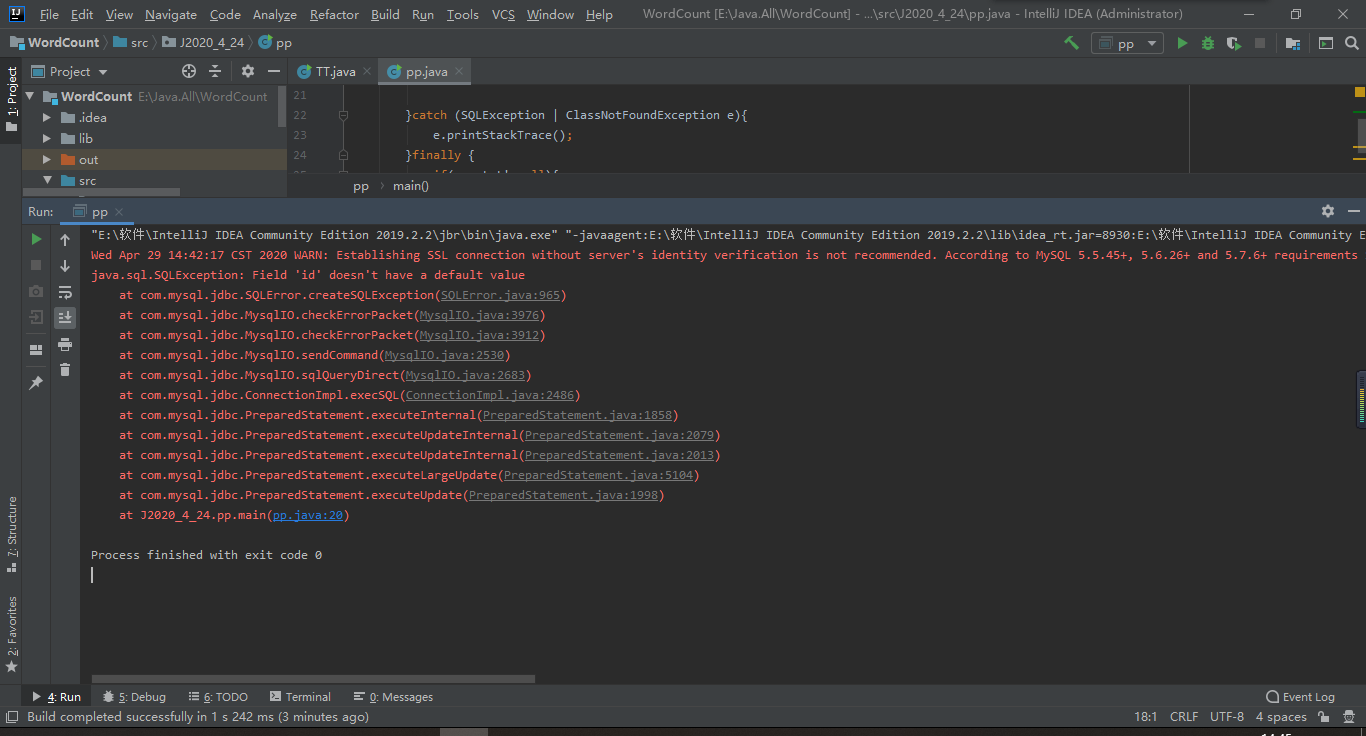Clear console with trash icon
This screenshot has width=1366, height=736.
(x=65, y=370)
